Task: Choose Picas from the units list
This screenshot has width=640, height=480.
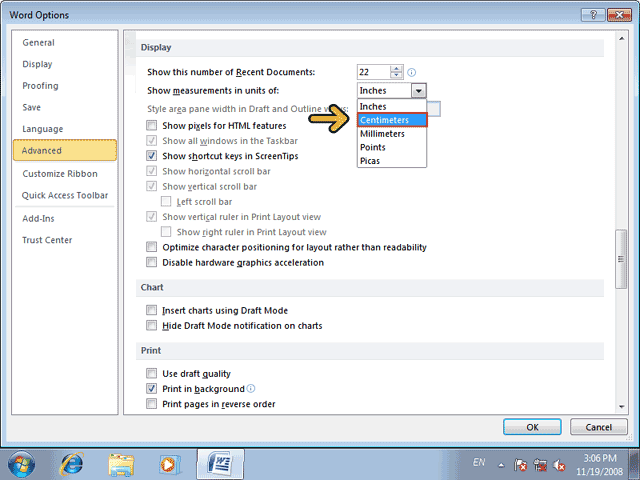Action: [392, 161]
